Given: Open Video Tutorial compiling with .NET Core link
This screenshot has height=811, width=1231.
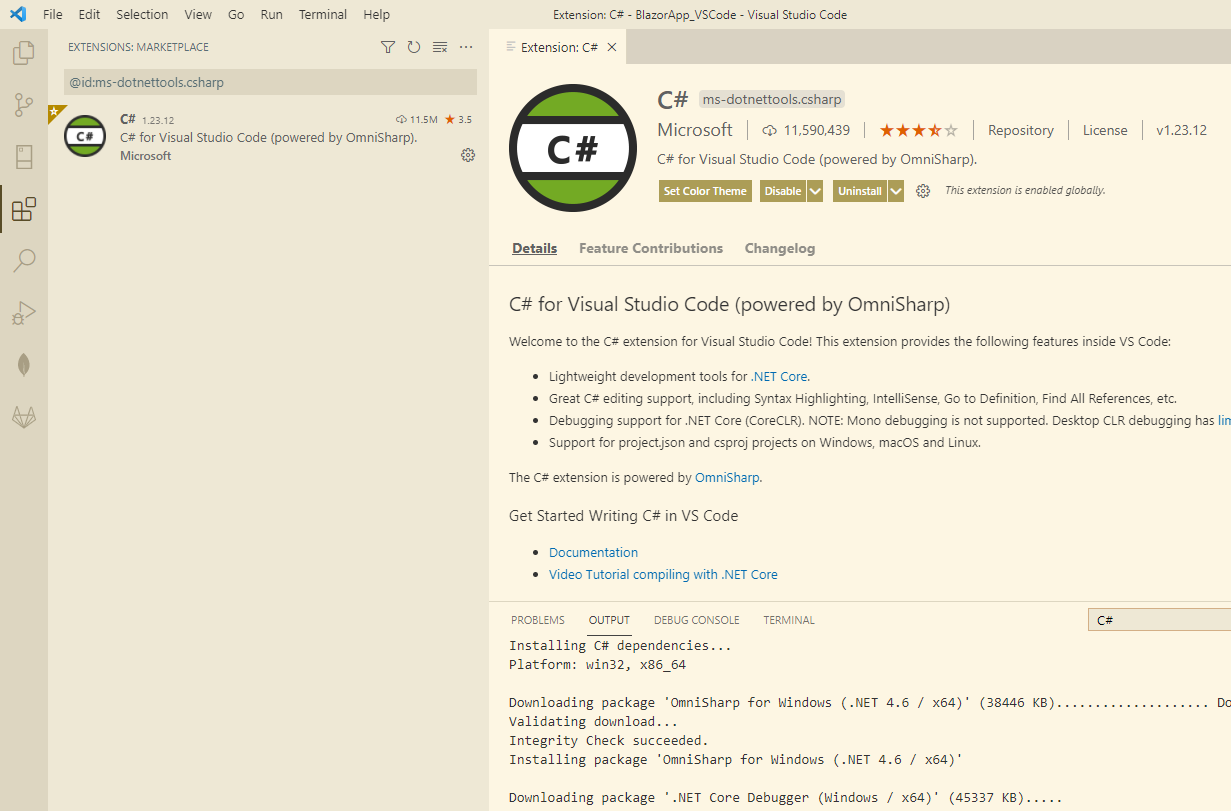Looking at the screenshot, I should tap(663, 574).
